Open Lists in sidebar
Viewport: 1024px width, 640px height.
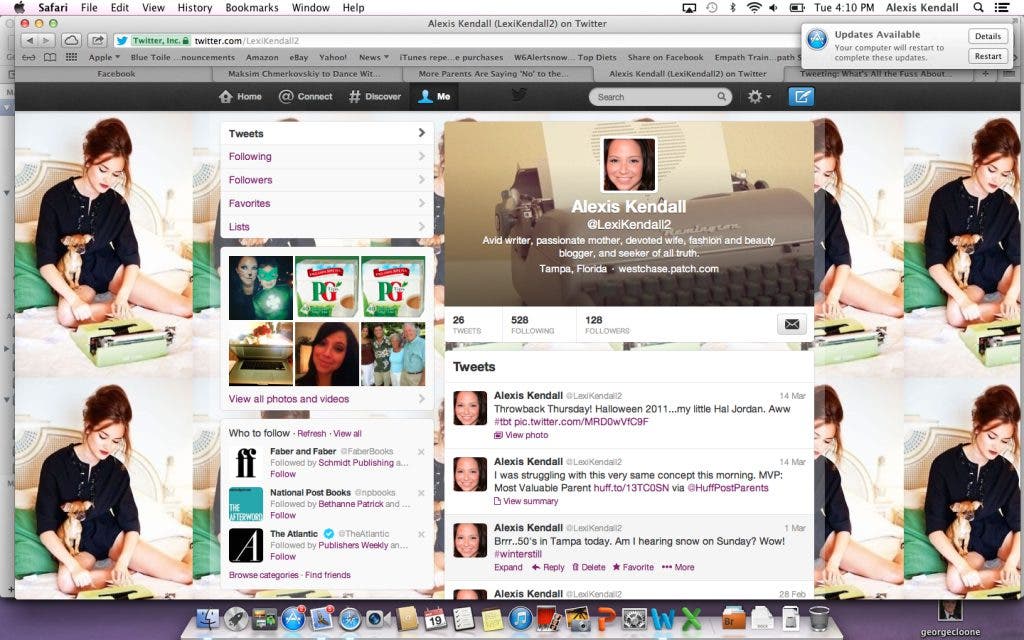click(327, 227)
